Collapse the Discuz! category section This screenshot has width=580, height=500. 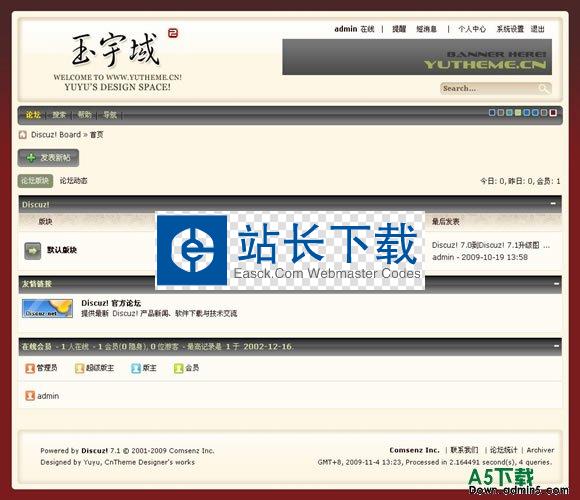tap(553, 203)
